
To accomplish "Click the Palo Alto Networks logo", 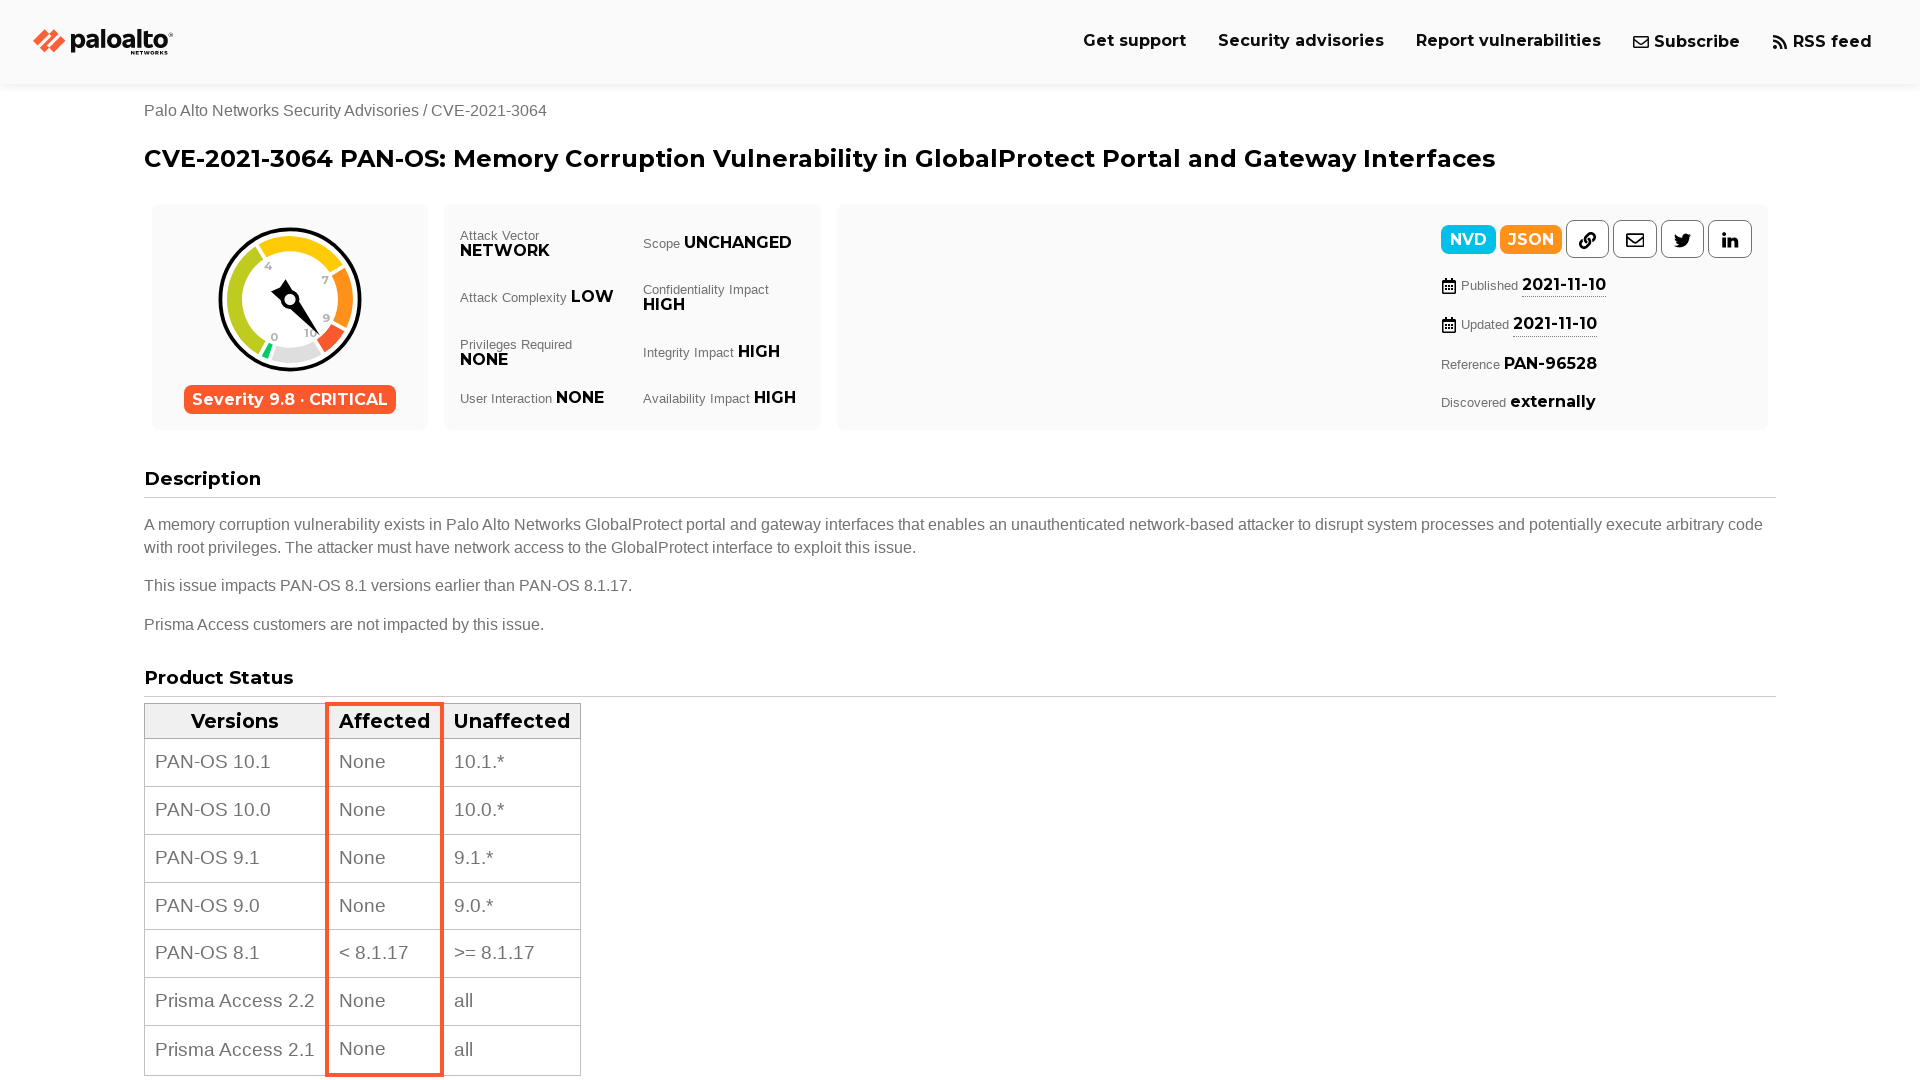I will pyautogui.click(x=103, y=41).
